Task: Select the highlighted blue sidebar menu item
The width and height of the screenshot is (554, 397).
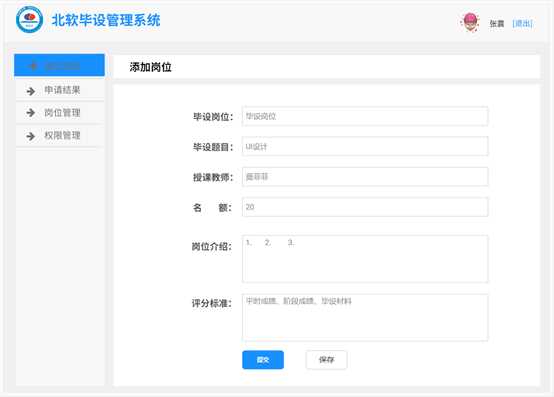Action: (59, 65)
